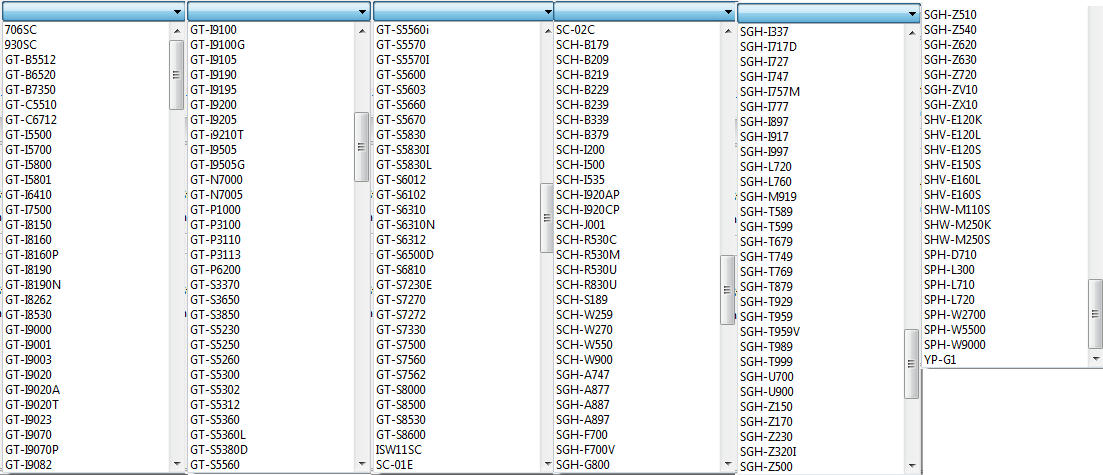Select the GT-I9020A entry
The width and height of the screenshot is (1103, 475).
tap(32, 389)
